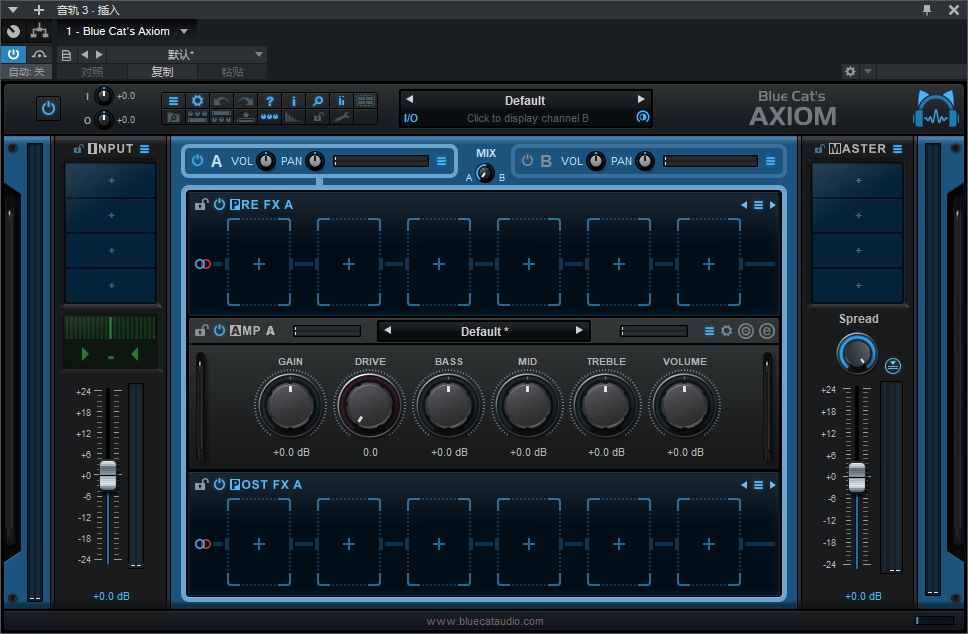Open the 默认 preset dropdown

tap(186, 54)
